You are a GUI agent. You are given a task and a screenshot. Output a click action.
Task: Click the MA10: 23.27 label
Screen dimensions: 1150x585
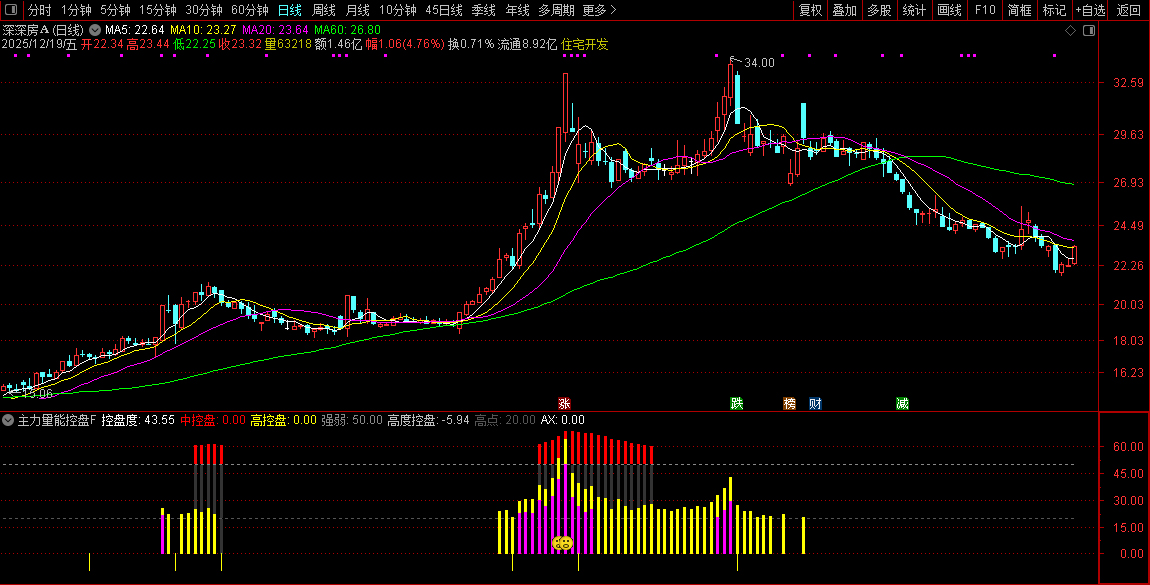(203, 30)
